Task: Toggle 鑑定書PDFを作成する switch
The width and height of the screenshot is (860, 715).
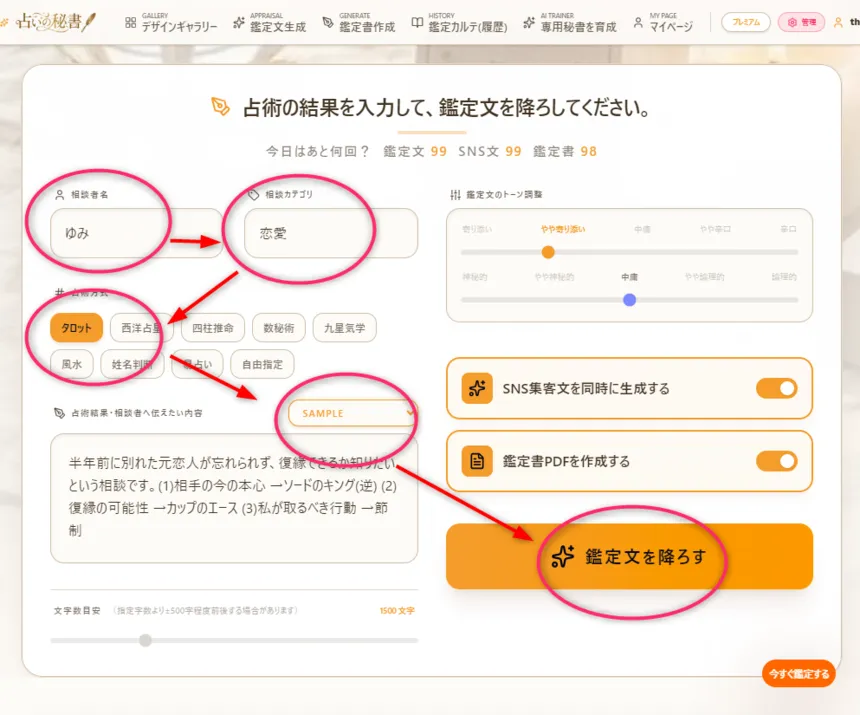Action: pyautogui.click(x=777, y=461)
